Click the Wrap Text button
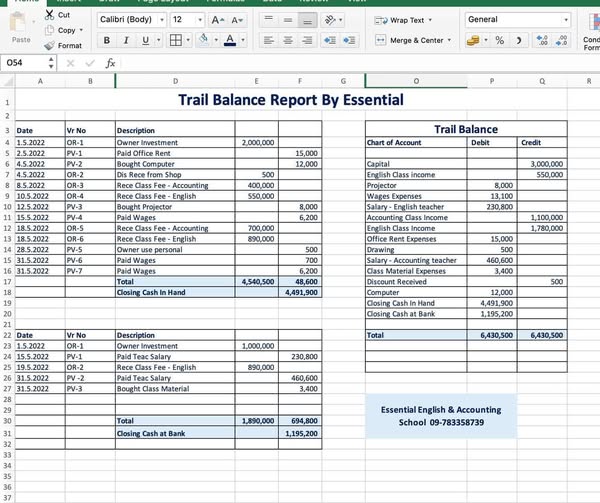 point(400,20)
